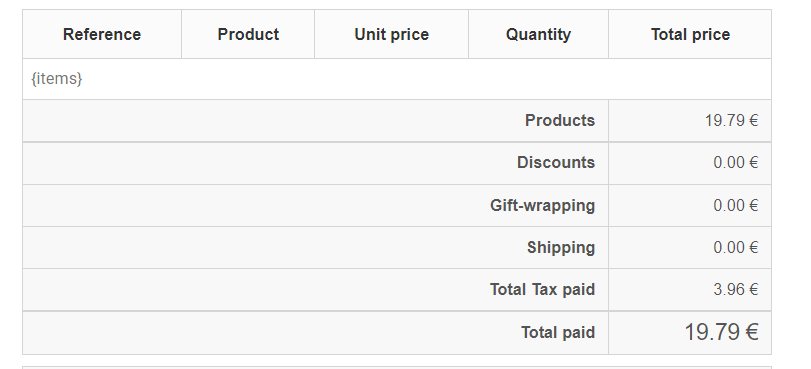Select the Gift-wrapping label
811x369 pixels.
point(543,205)
